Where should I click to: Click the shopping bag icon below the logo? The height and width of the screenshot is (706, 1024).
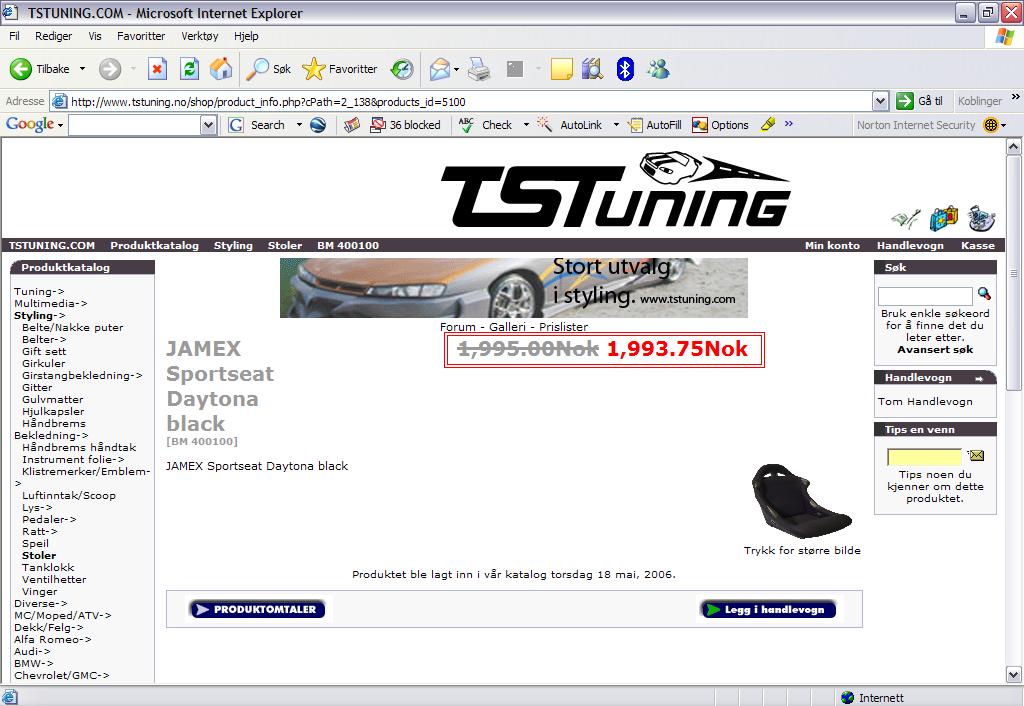pos(944,218)
